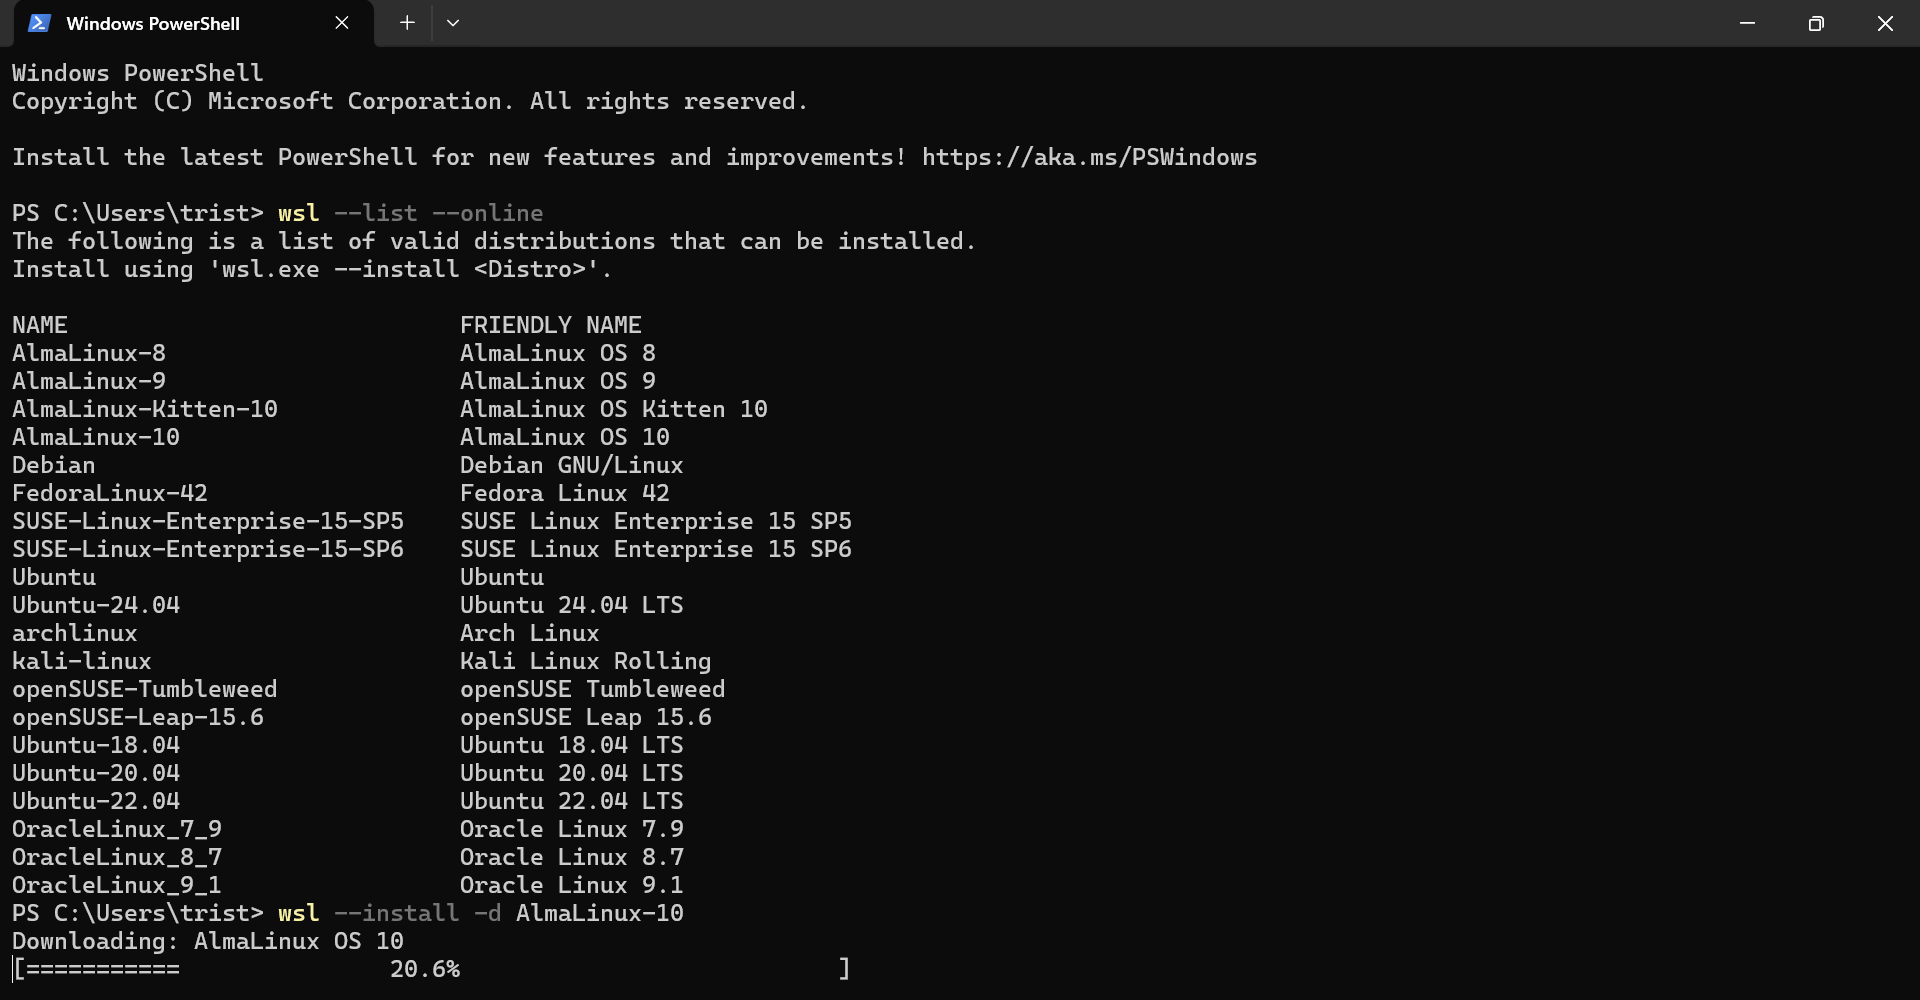Click the Ubuntu-24.04 distribution name
The width and height of the screenshot is (1920, 1000).
click(x=96, y=605)
